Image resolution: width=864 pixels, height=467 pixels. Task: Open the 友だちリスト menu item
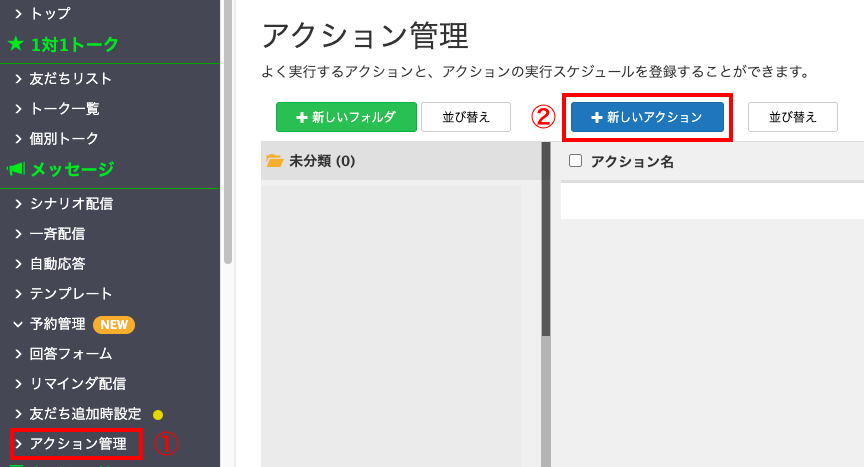pos(71,79)
